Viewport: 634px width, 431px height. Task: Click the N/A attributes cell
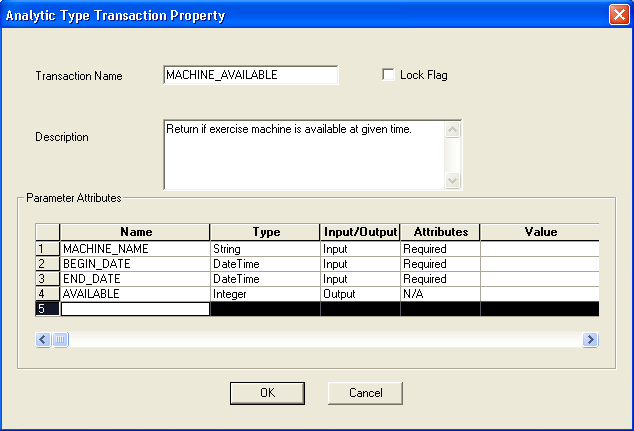(x=440, y=294)
